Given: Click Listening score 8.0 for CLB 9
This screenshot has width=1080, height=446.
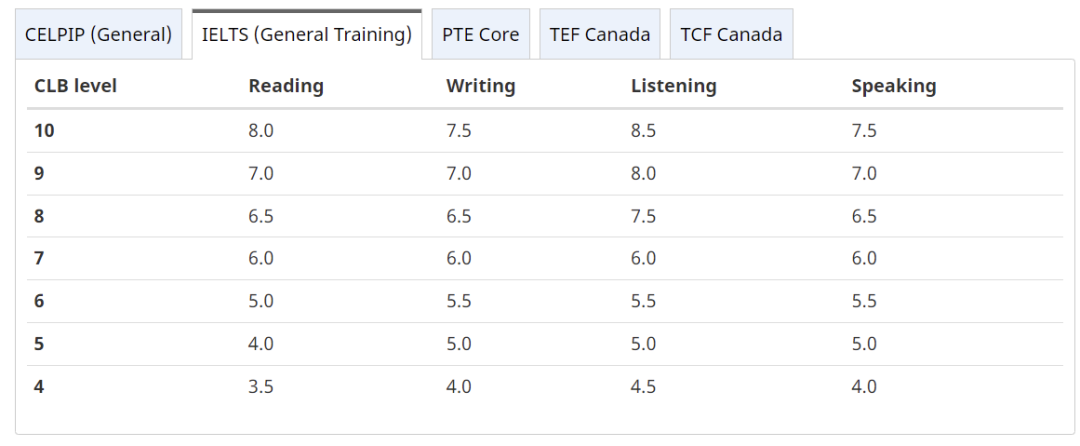Looking at the screenshot, I should click(x=643, y=173).
